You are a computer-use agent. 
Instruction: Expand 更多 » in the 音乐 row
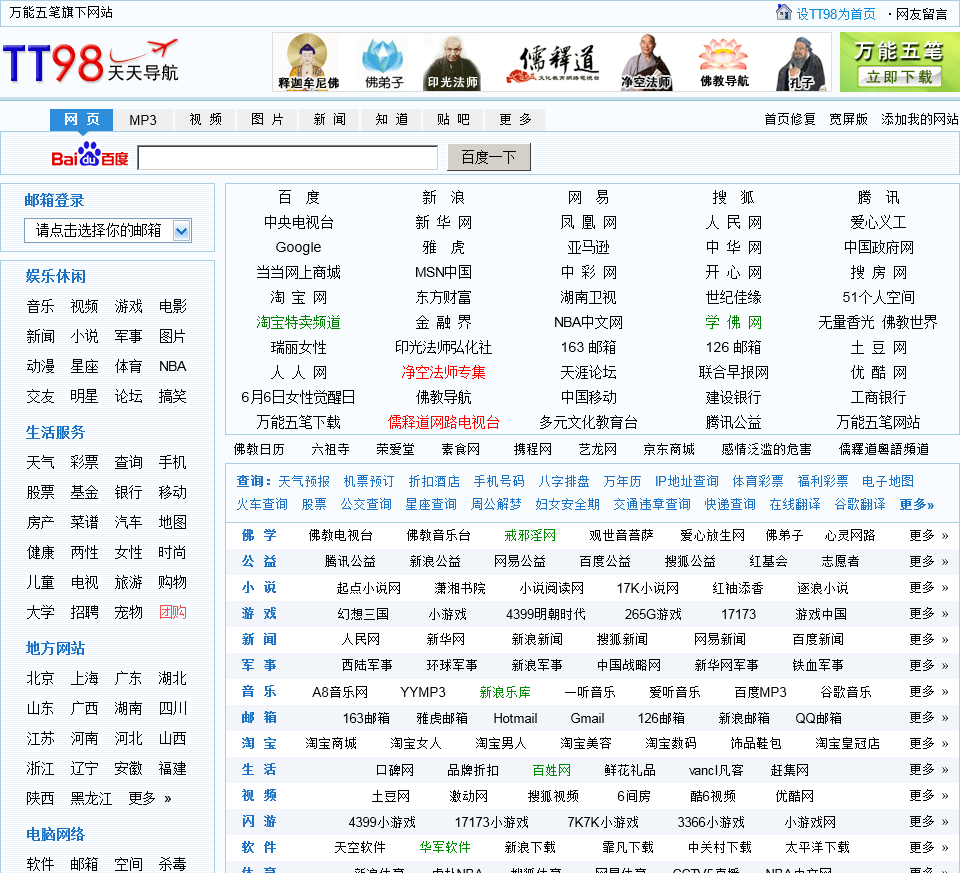coord(929,692)
